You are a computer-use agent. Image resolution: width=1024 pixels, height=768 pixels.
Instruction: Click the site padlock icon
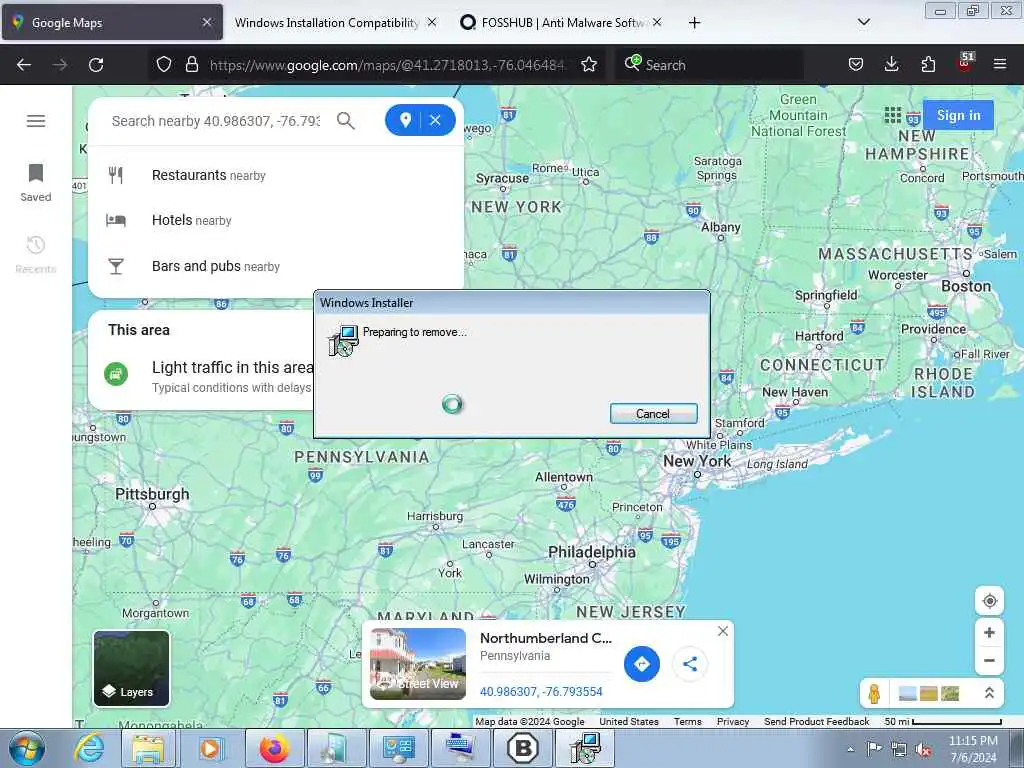click(191, 65)
